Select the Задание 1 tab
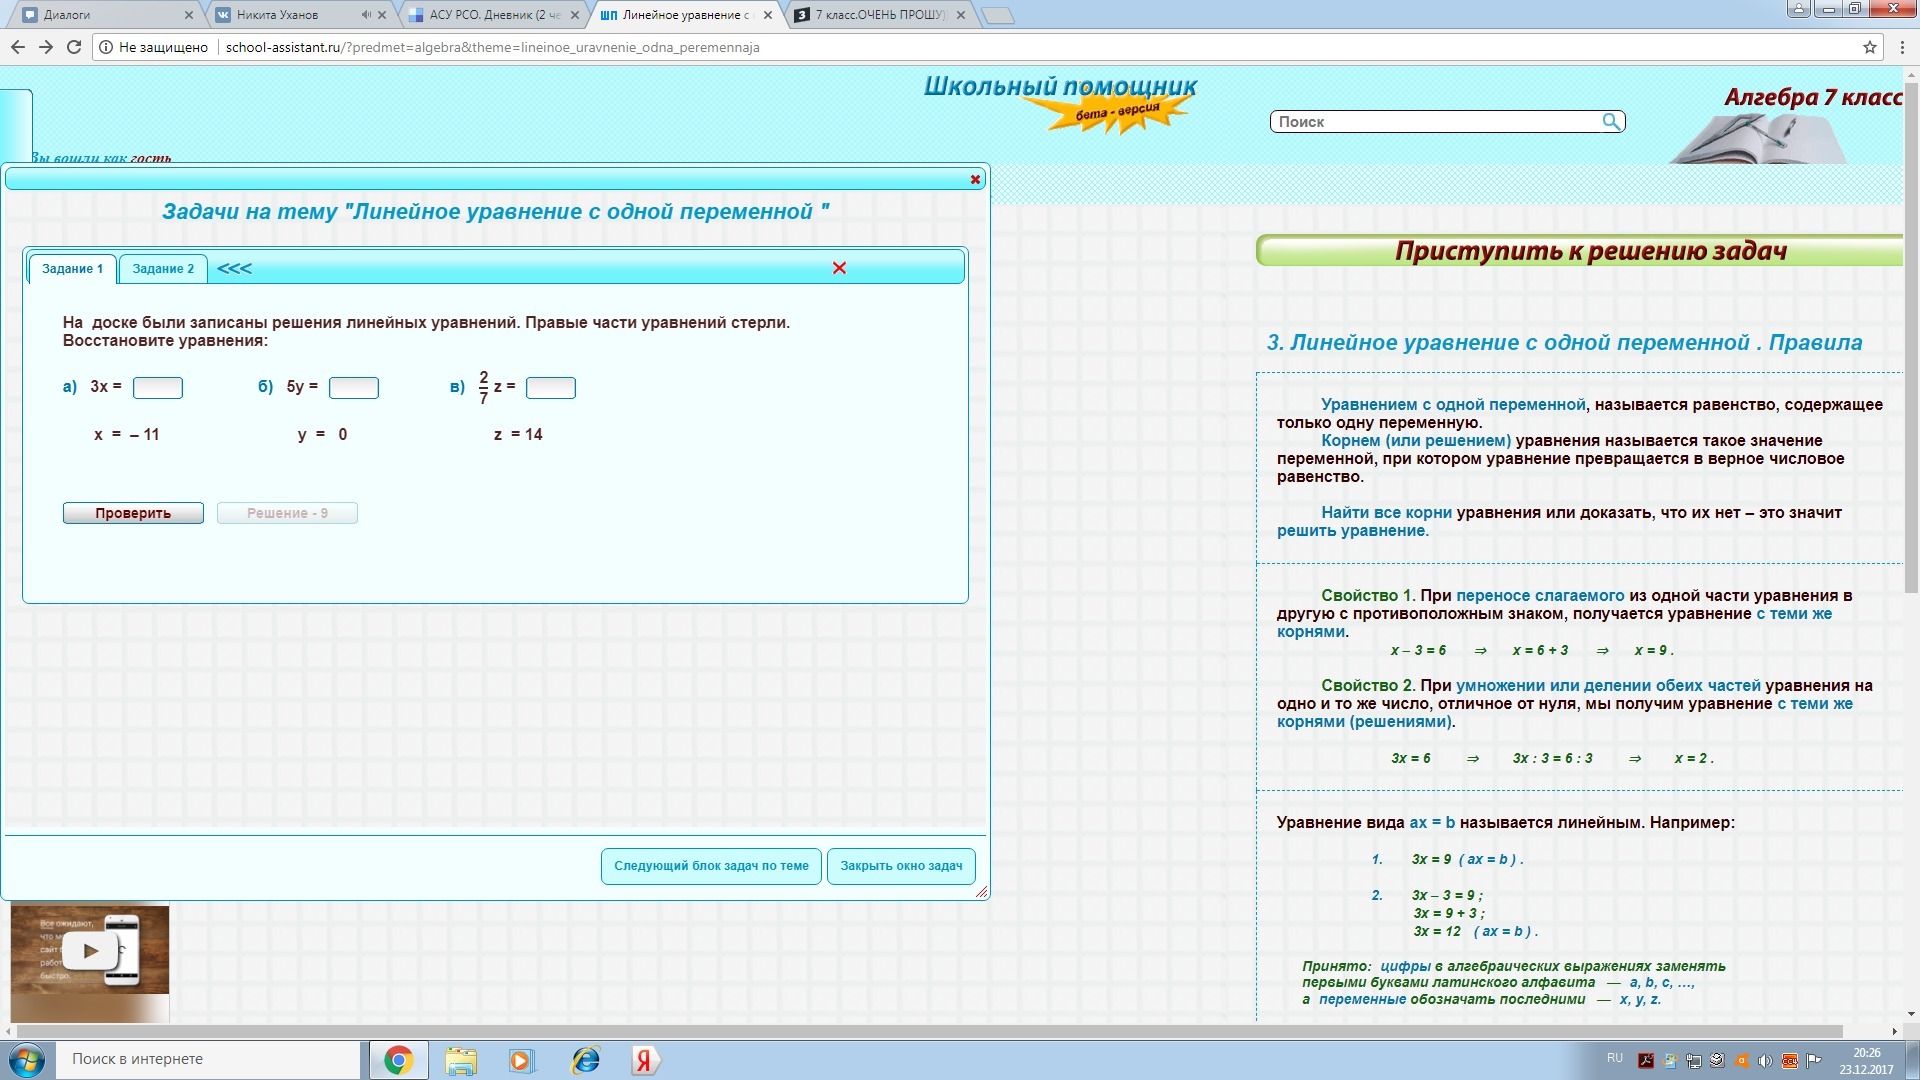This screenshot has height=1080, width=1920. 72,269
